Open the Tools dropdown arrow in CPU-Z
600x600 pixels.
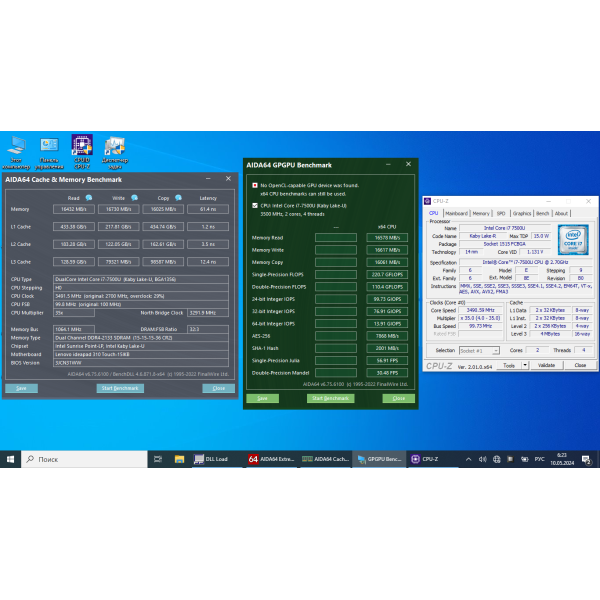[x=525, y=365]
